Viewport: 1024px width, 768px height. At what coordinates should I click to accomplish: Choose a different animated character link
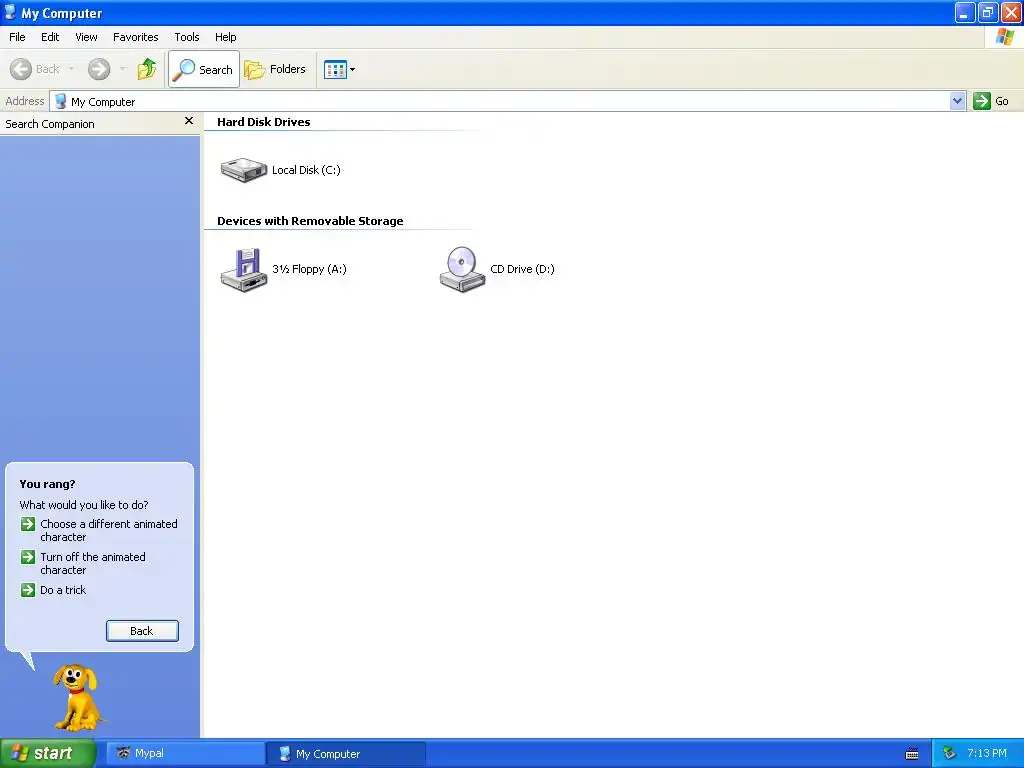click(x=108, y=530)
